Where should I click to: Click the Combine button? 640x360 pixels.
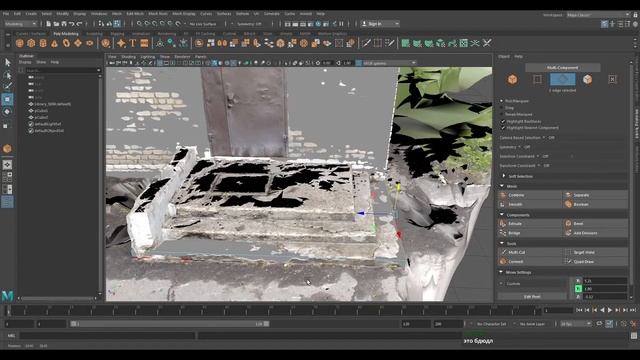tap(530, 195)
